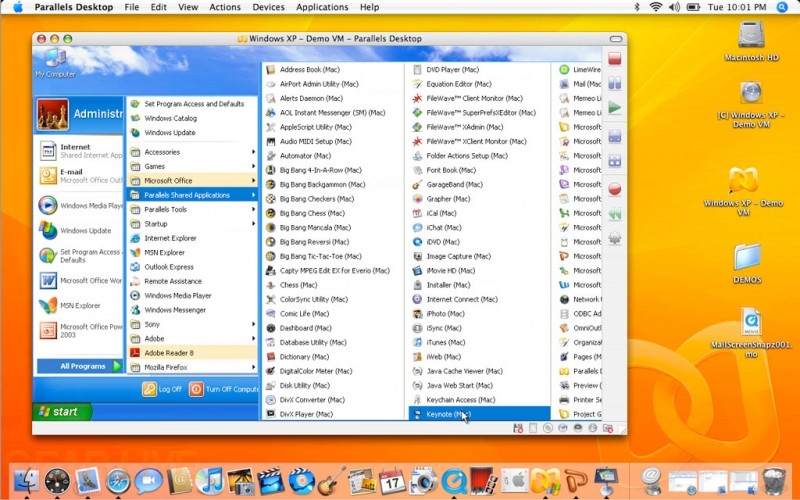Open Finder from the Dock

click(x=26, y=480)
